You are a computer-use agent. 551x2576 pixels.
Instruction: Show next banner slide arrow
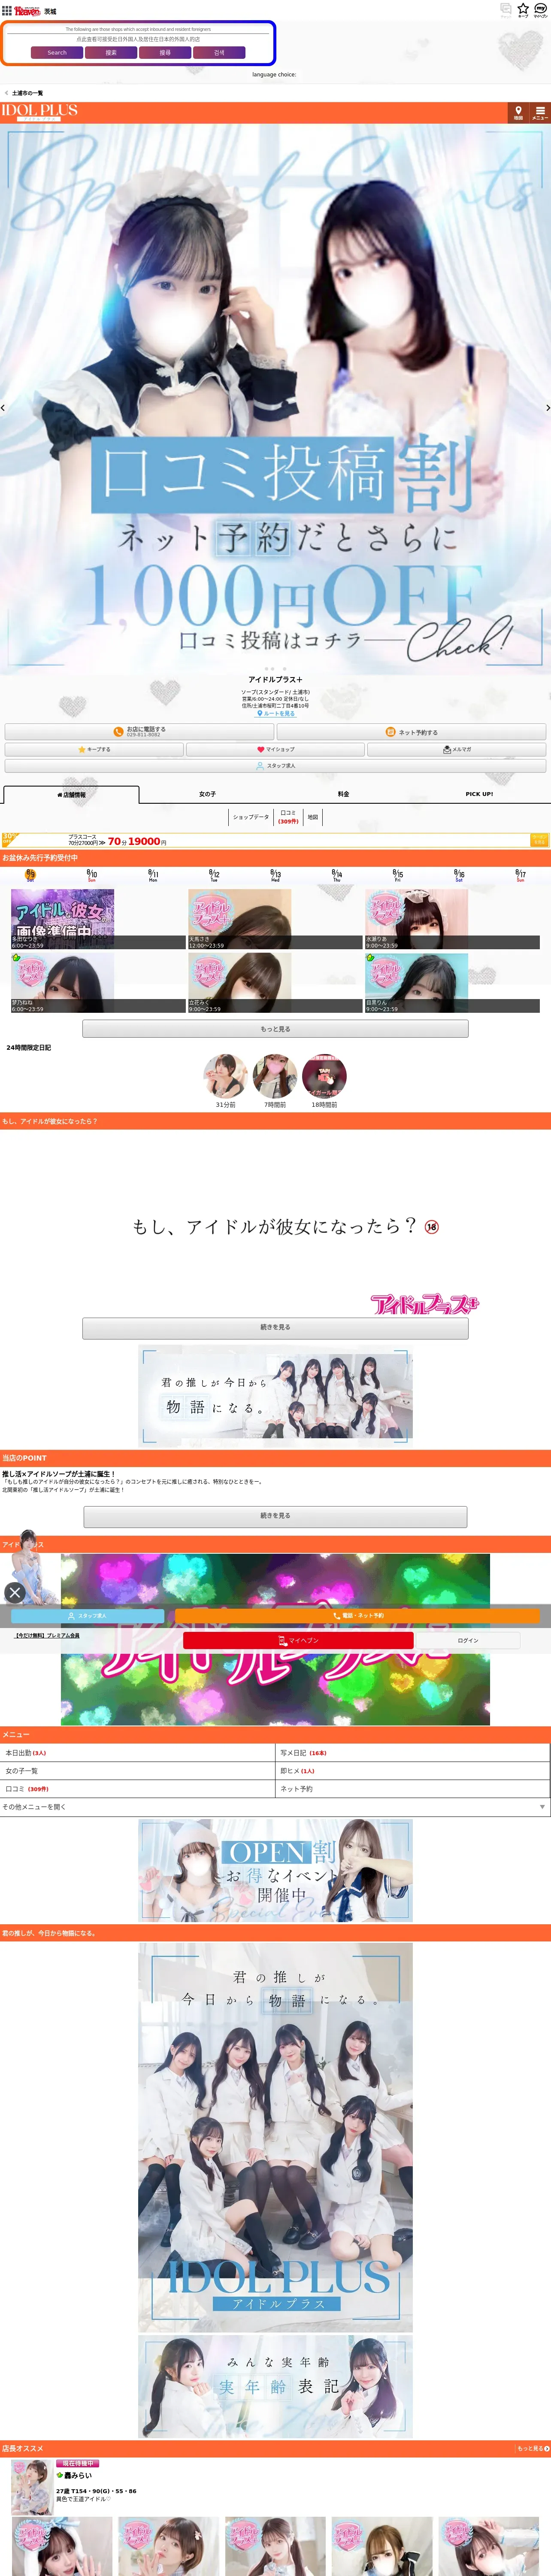(547, 408)
